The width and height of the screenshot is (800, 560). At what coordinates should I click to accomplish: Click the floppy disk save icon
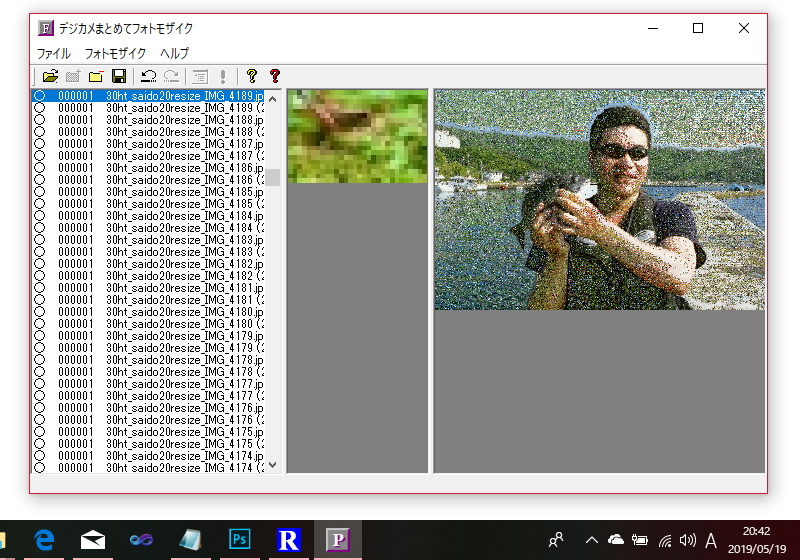(x=119, y=77)
